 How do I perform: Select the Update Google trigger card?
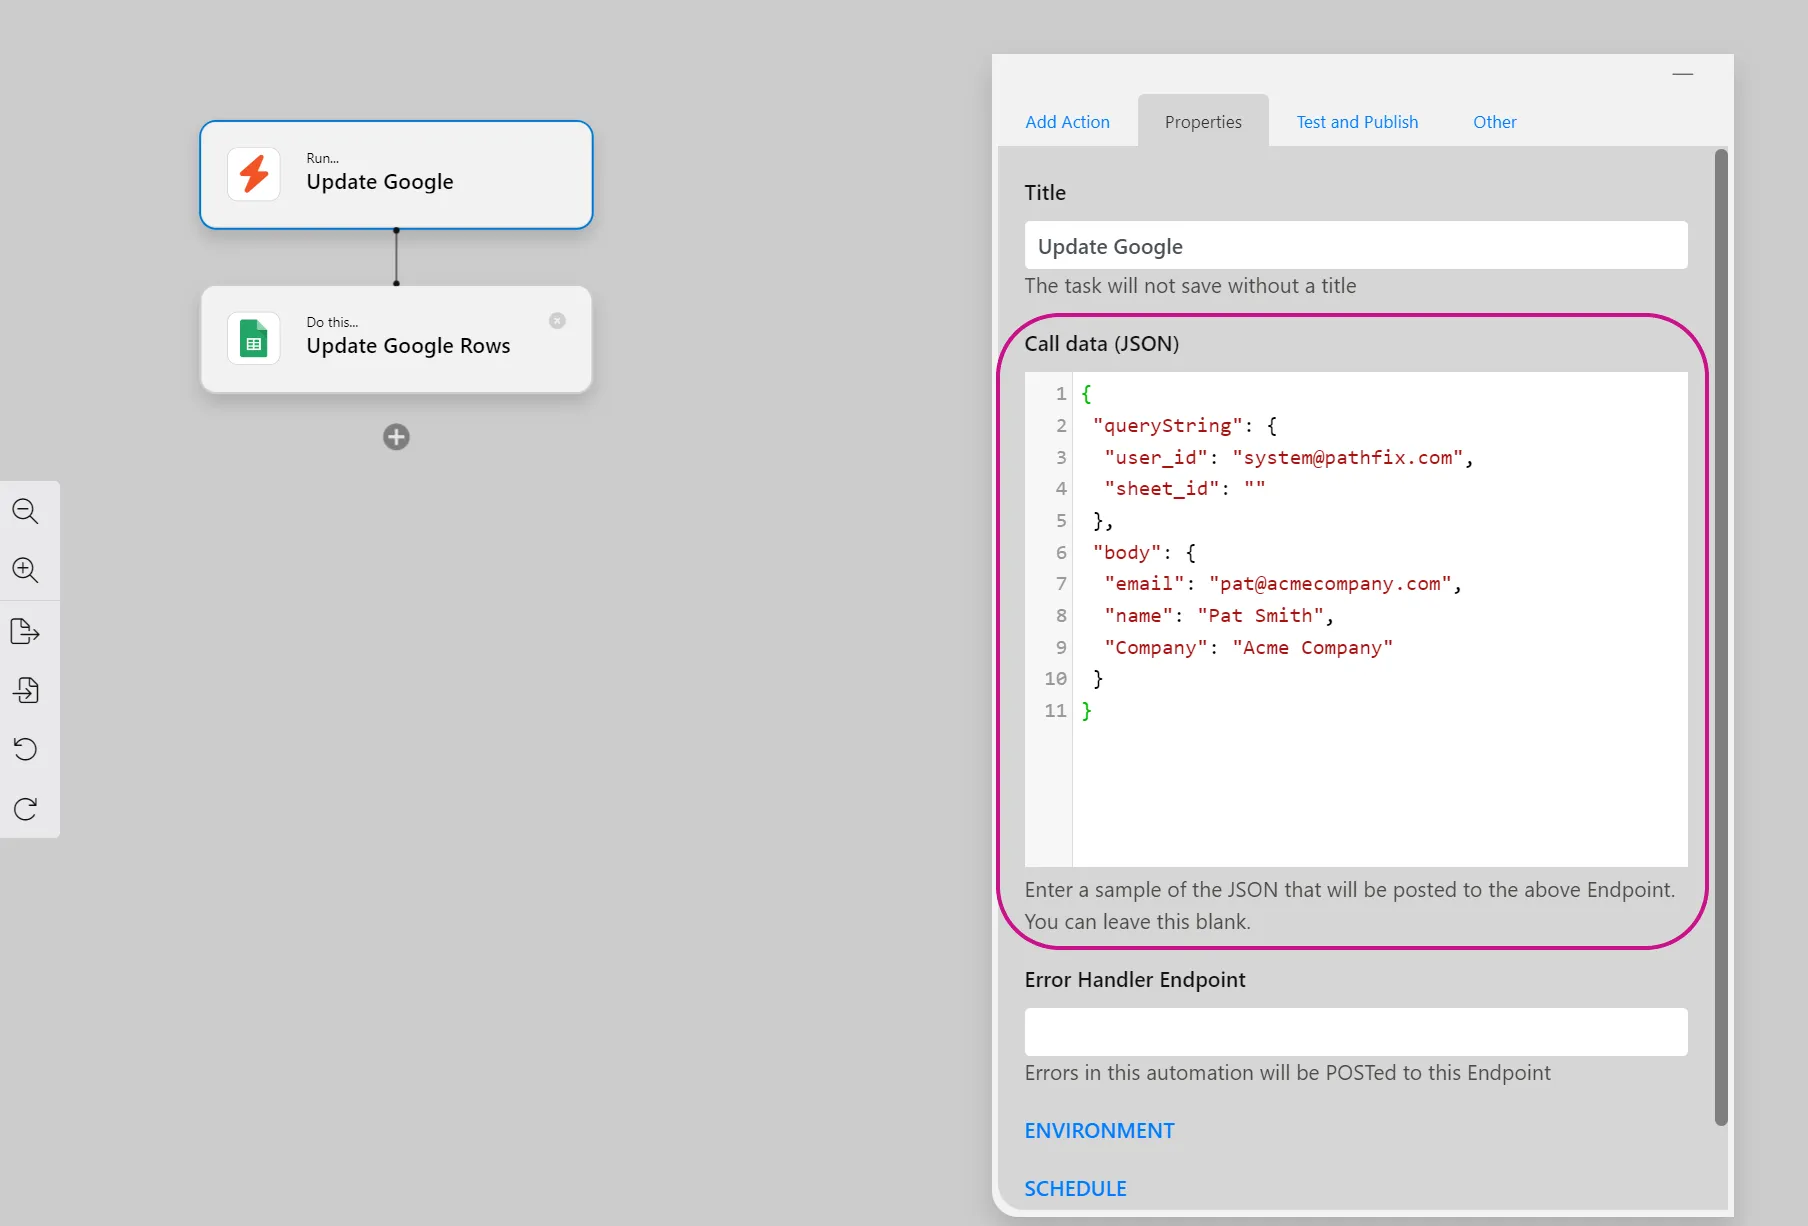(396, 175)
